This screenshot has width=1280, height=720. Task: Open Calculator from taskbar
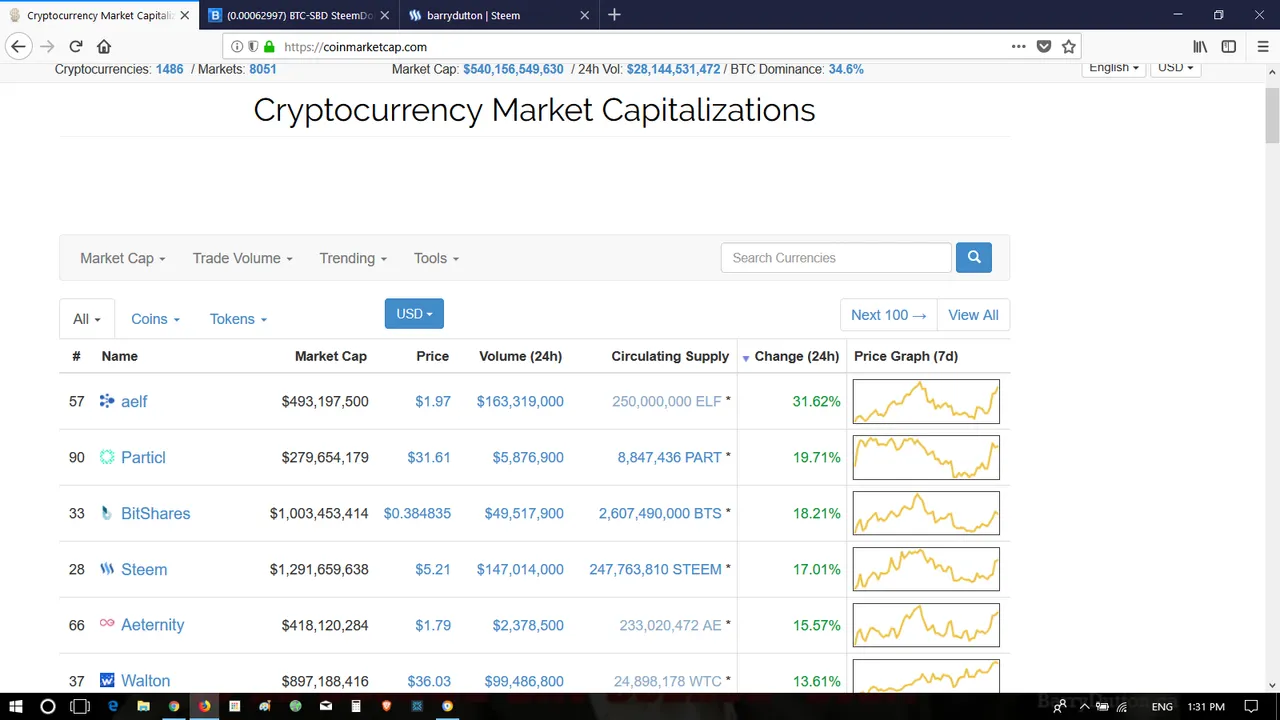pyautogui.click(x=356, y=706)
